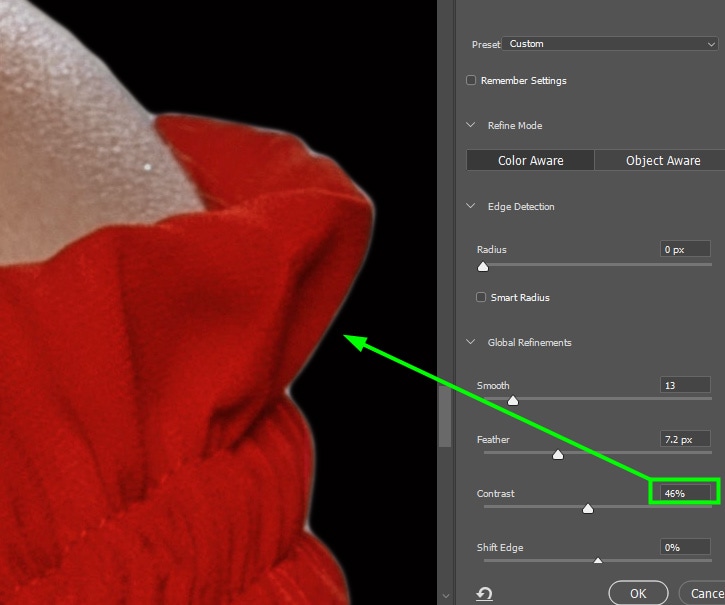Click the Radius label
This screenshot has width=725, height=605.
click(492, 249)
